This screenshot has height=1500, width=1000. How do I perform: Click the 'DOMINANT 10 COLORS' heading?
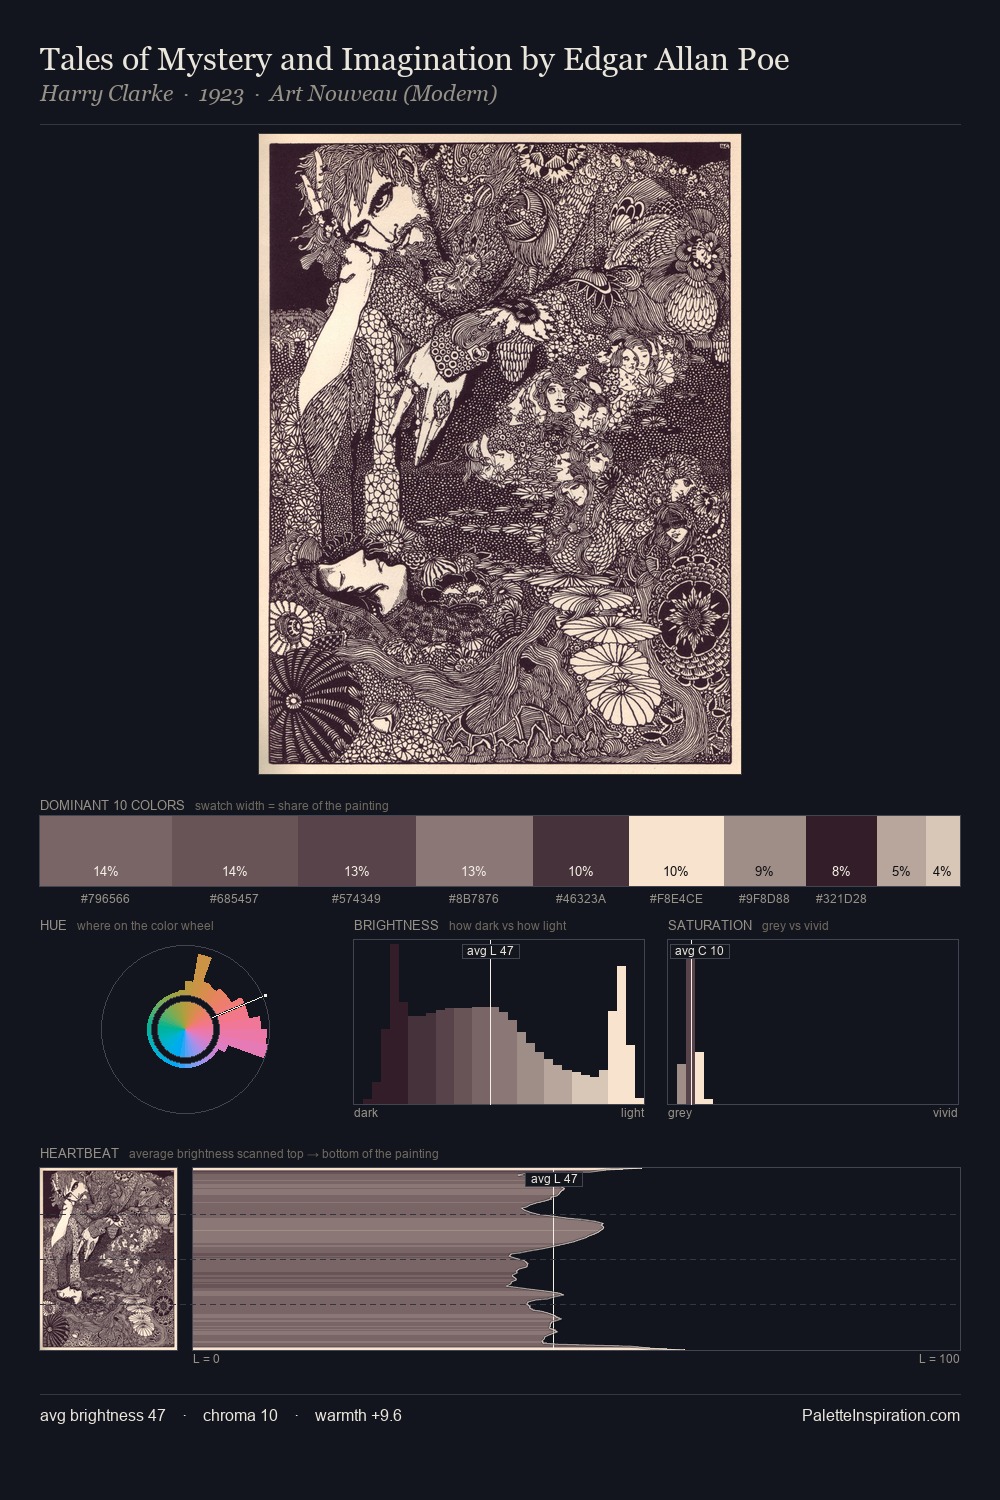coord(112,805)
